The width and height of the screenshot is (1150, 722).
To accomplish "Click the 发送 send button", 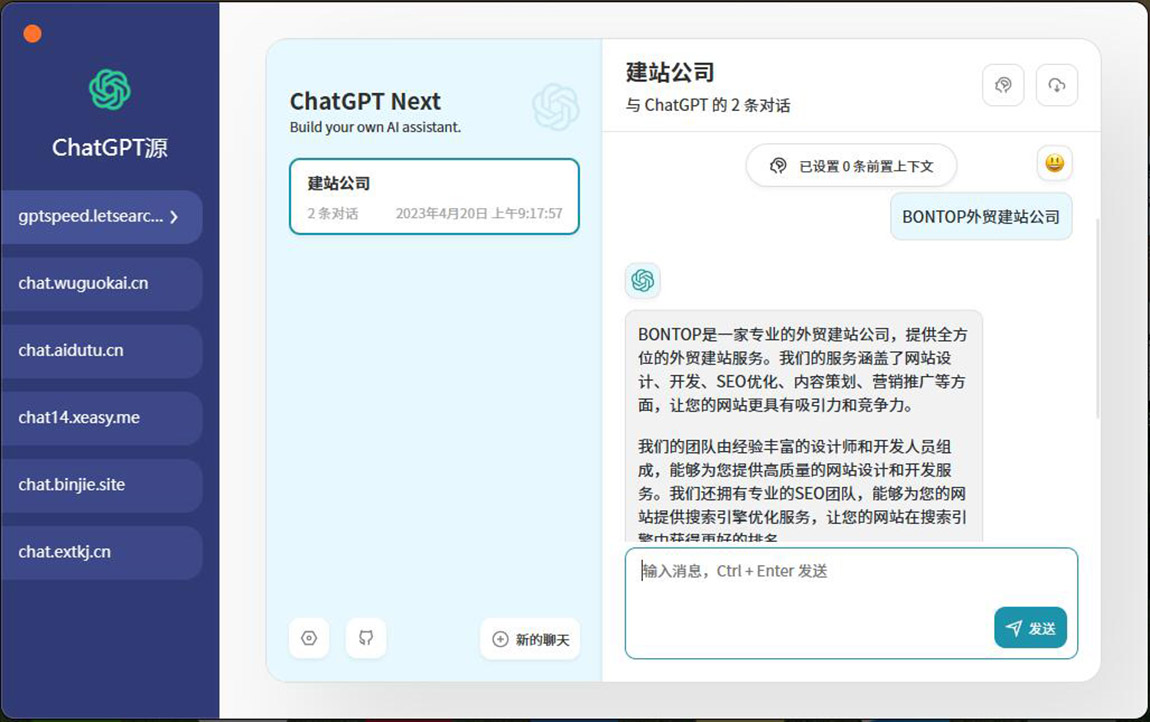I will pyautogui.click(x=1031, y=628).
